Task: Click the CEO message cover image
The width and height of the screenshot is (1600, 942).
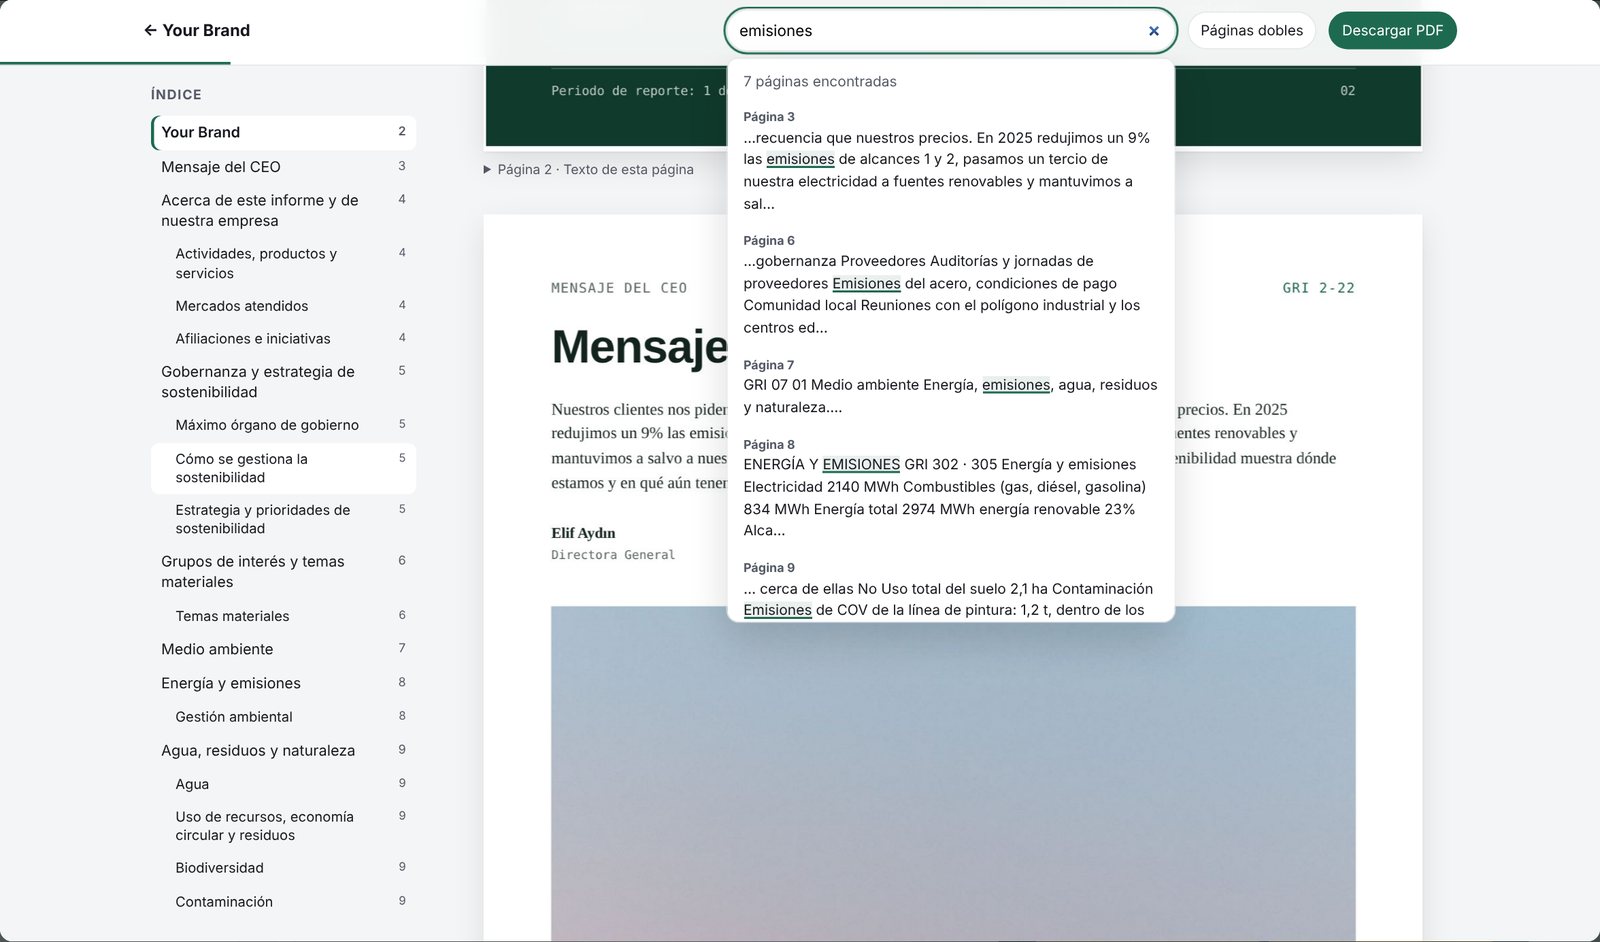Action: coord(953,774)
